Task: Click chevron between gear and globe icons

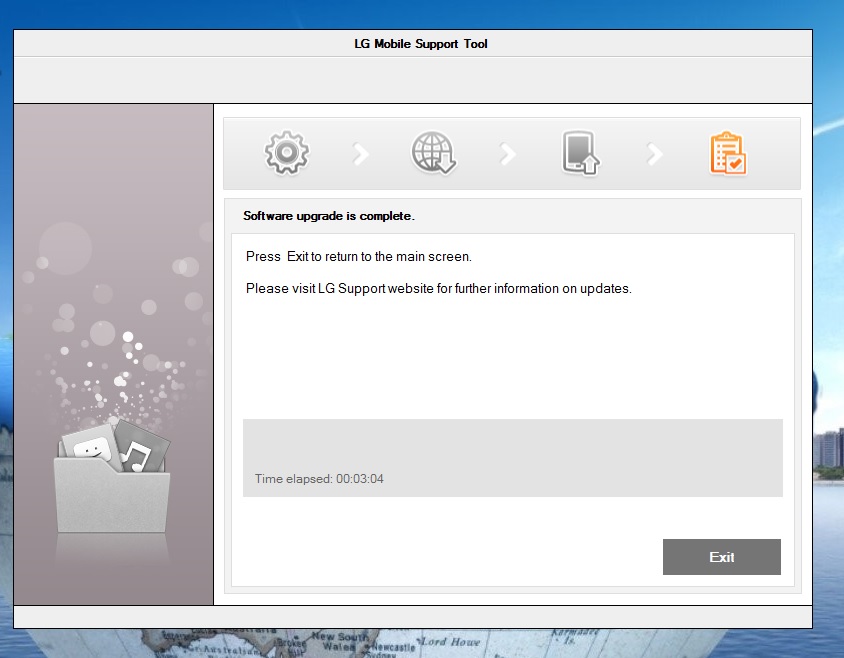Action: click(361, 153)
